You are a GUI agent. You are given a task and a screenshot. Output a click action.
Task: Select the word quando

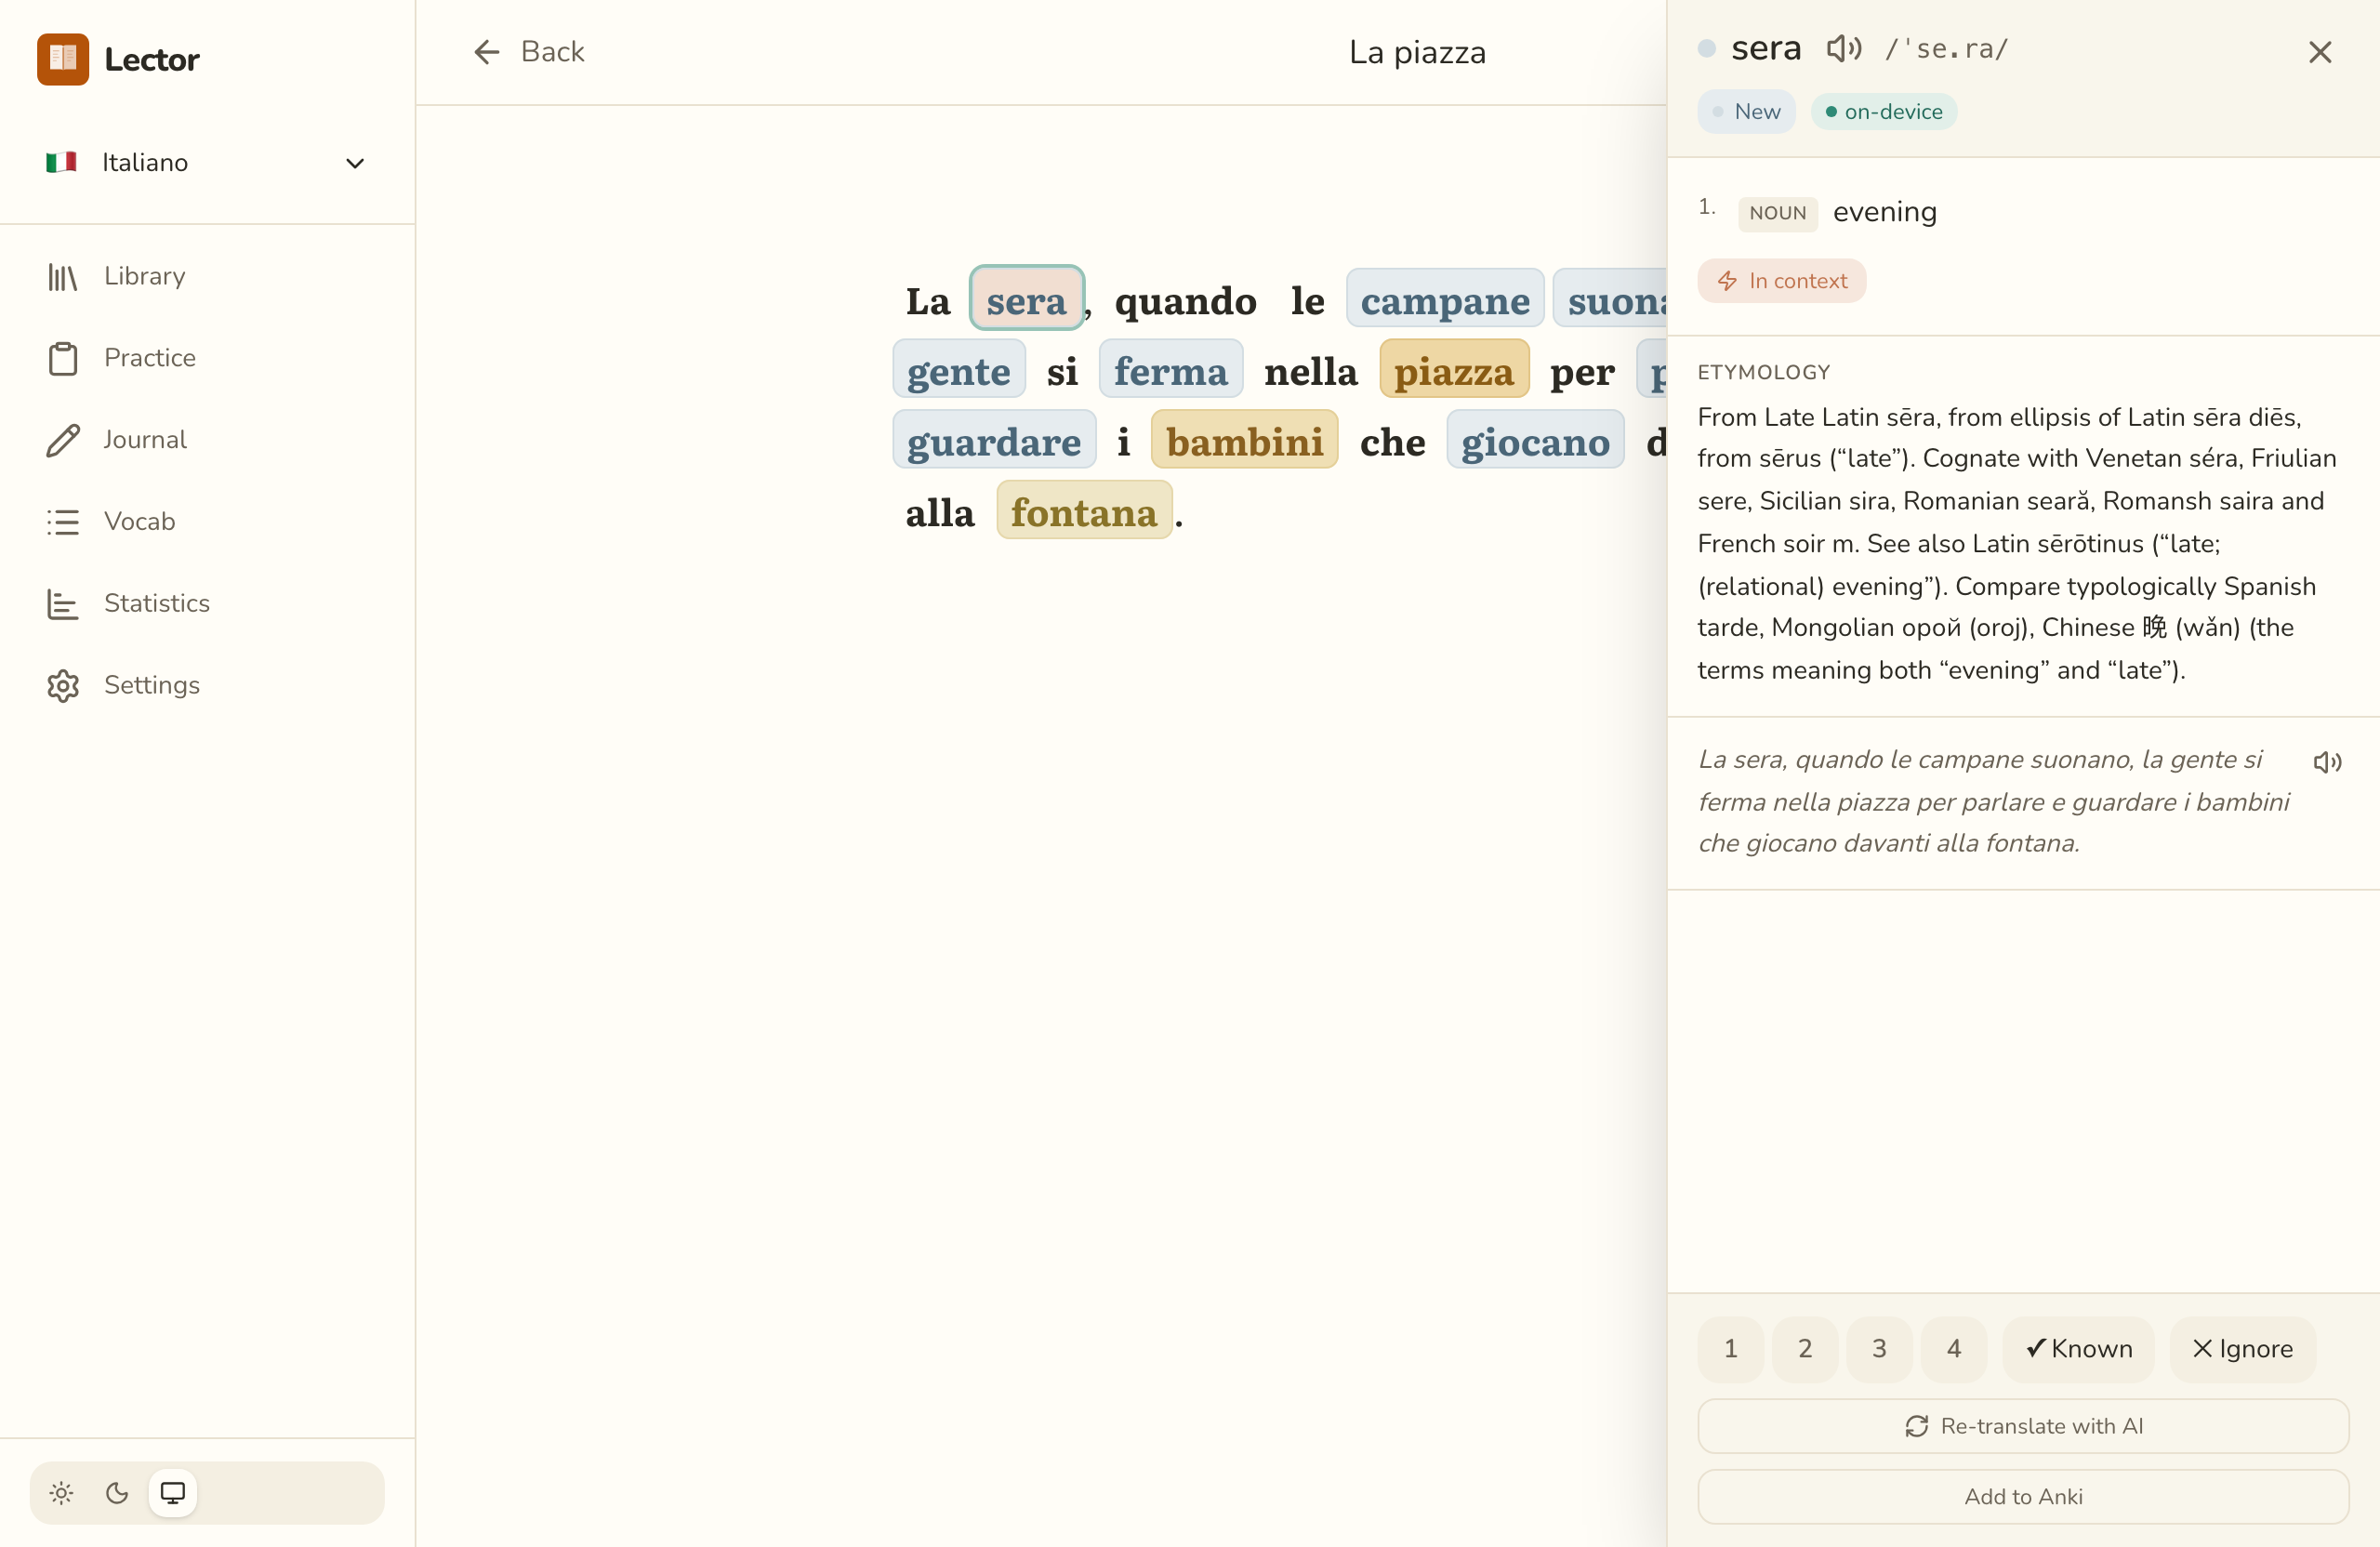tap(1185, 300)
